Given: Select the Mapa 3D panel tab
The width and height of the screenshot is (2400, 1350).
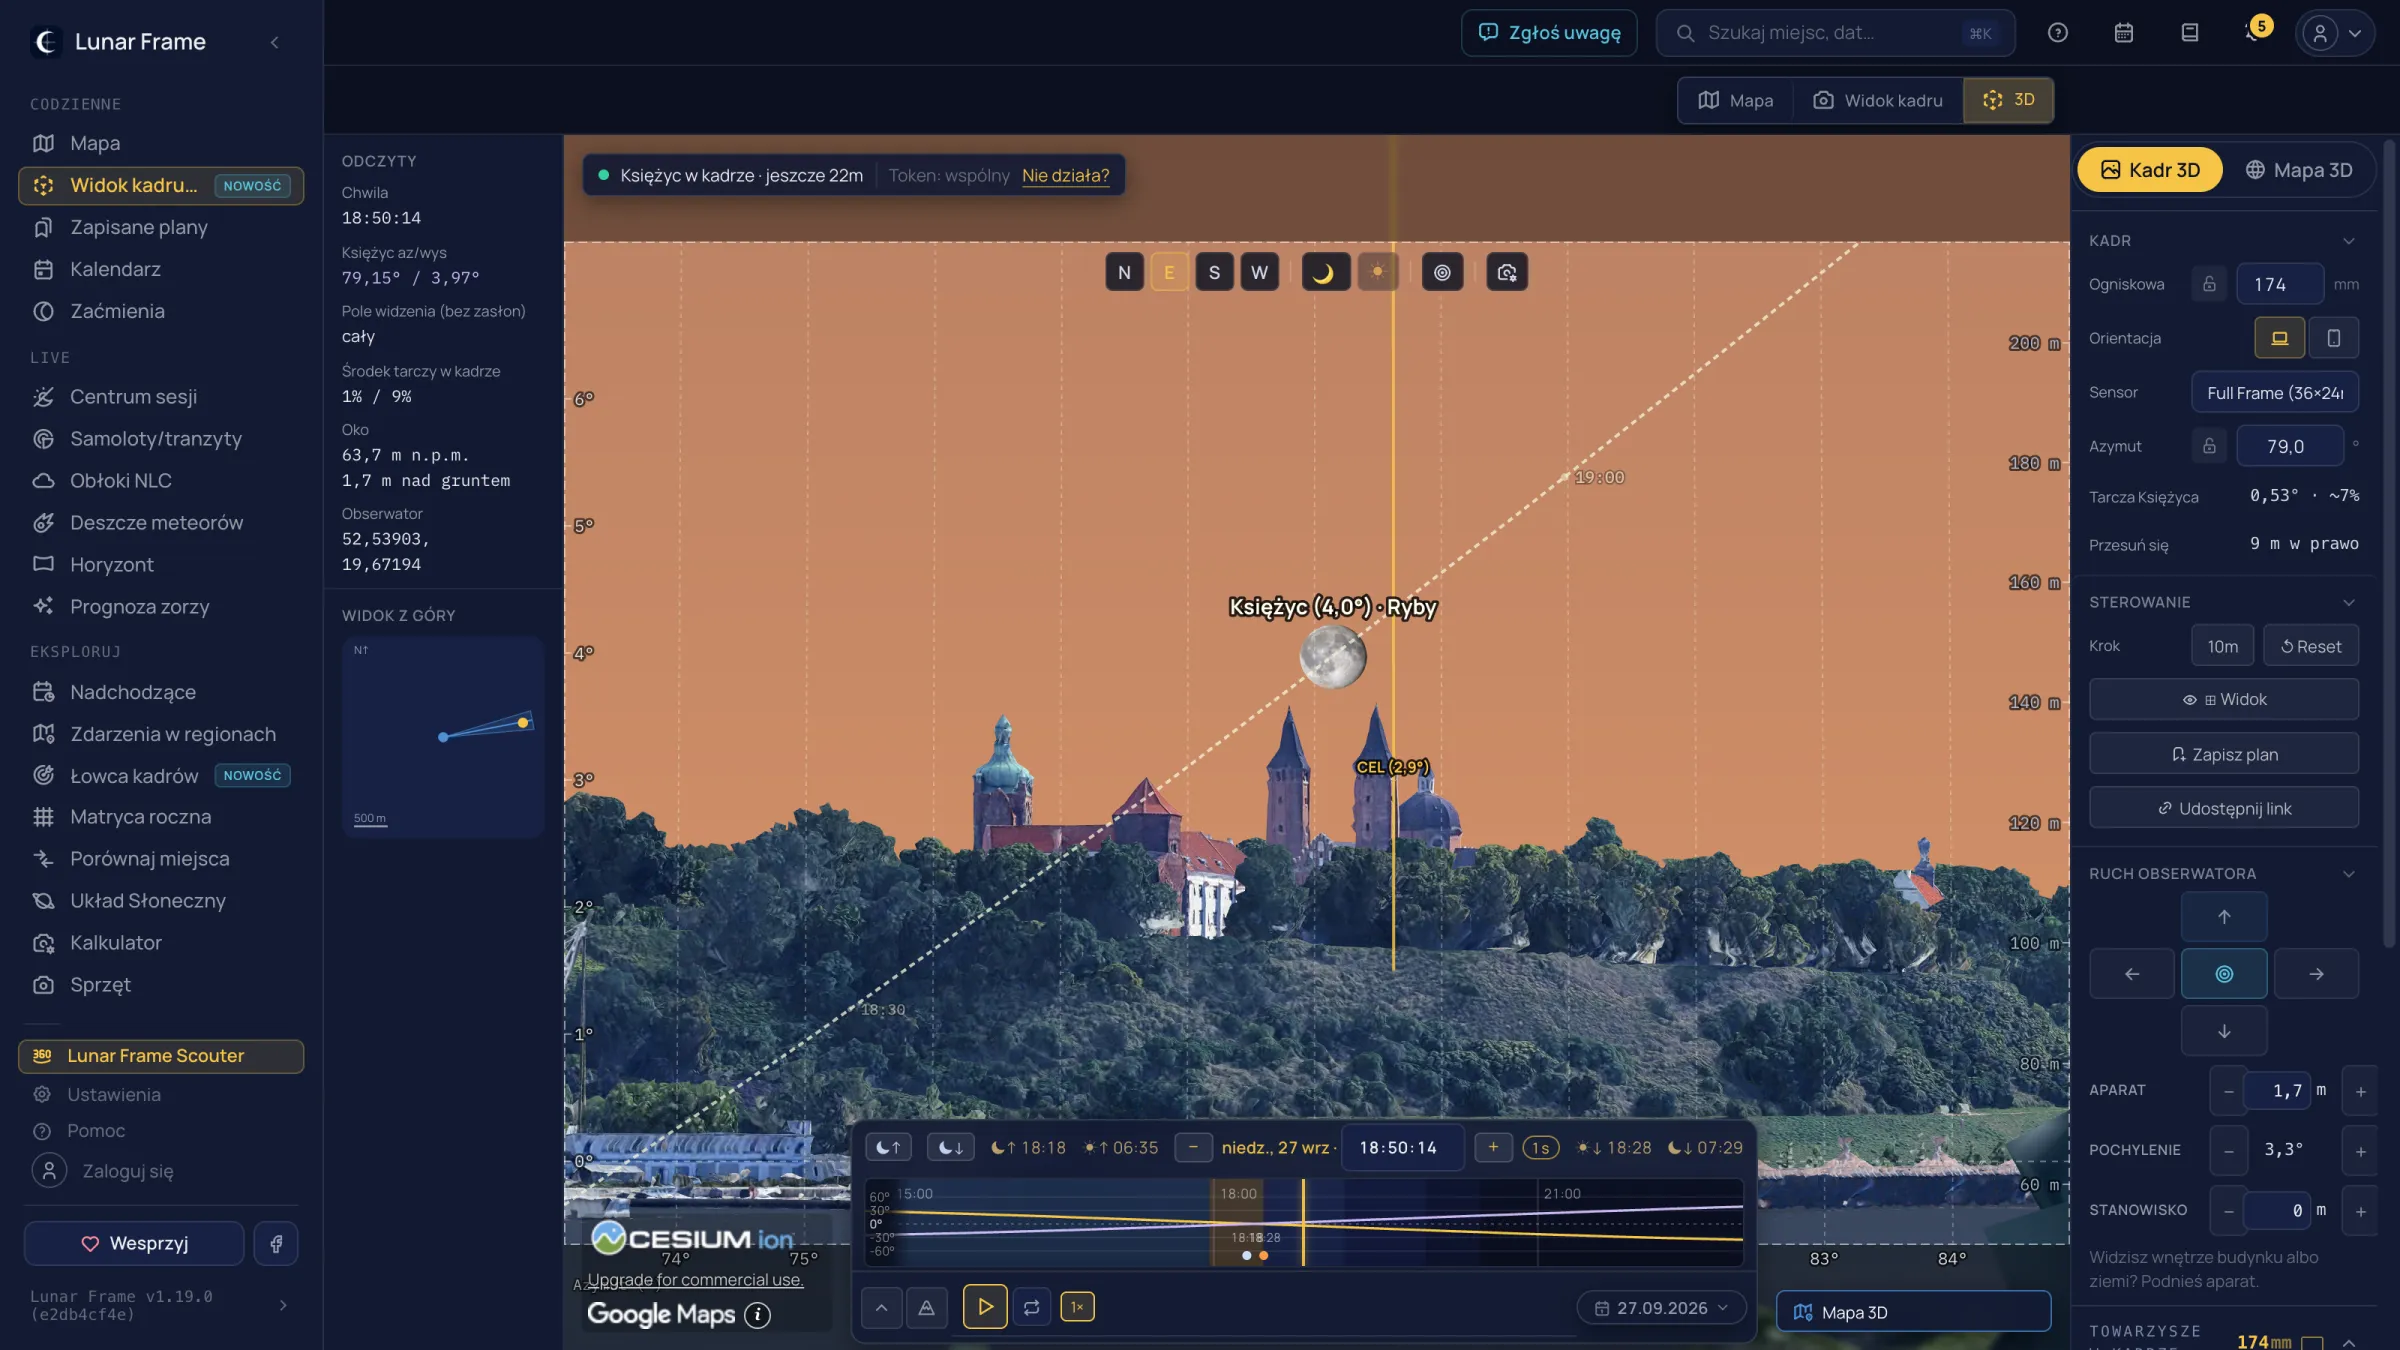Looking at the screenshot, I should click(2298, 170).
